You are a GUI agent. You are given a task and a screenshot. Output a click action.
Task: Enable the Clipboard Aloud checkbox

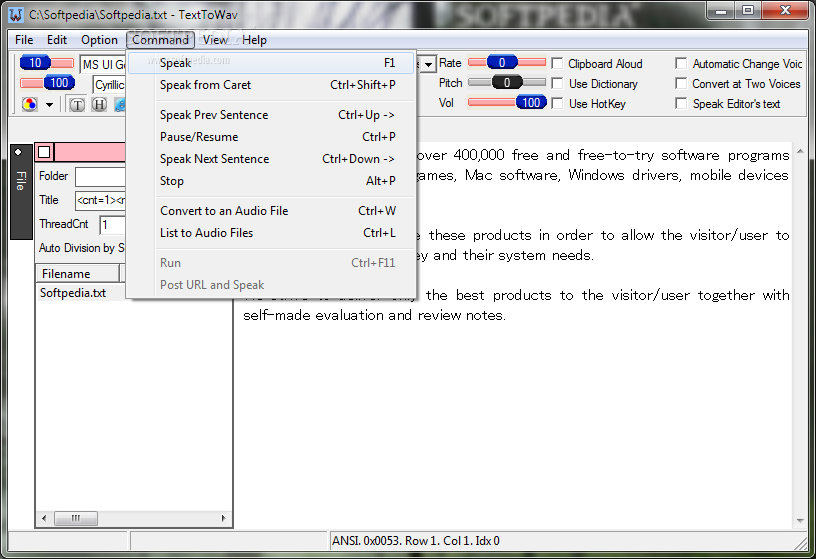tap(557, 63)
